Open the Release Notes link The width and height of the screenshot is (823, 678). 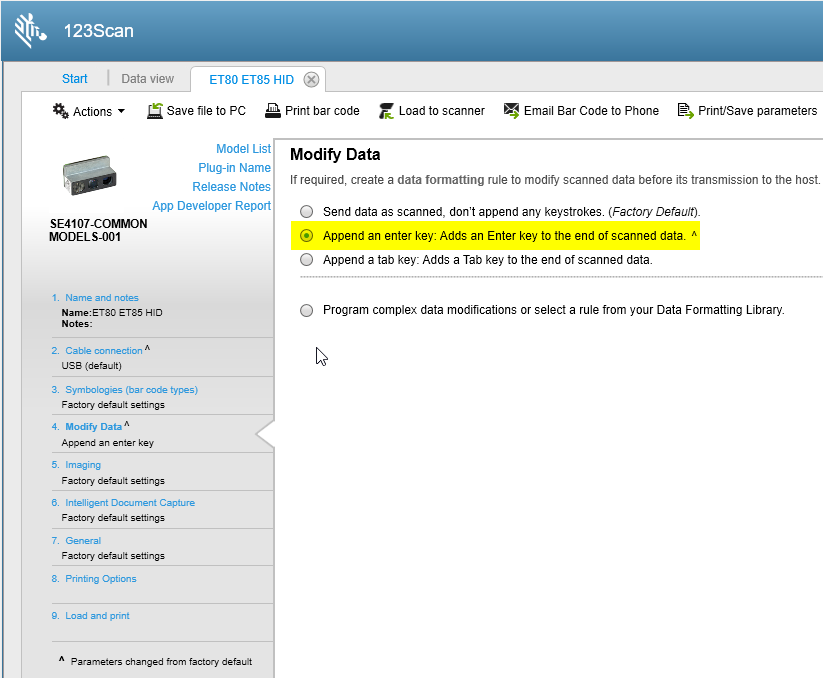click(x=232, y=186)
